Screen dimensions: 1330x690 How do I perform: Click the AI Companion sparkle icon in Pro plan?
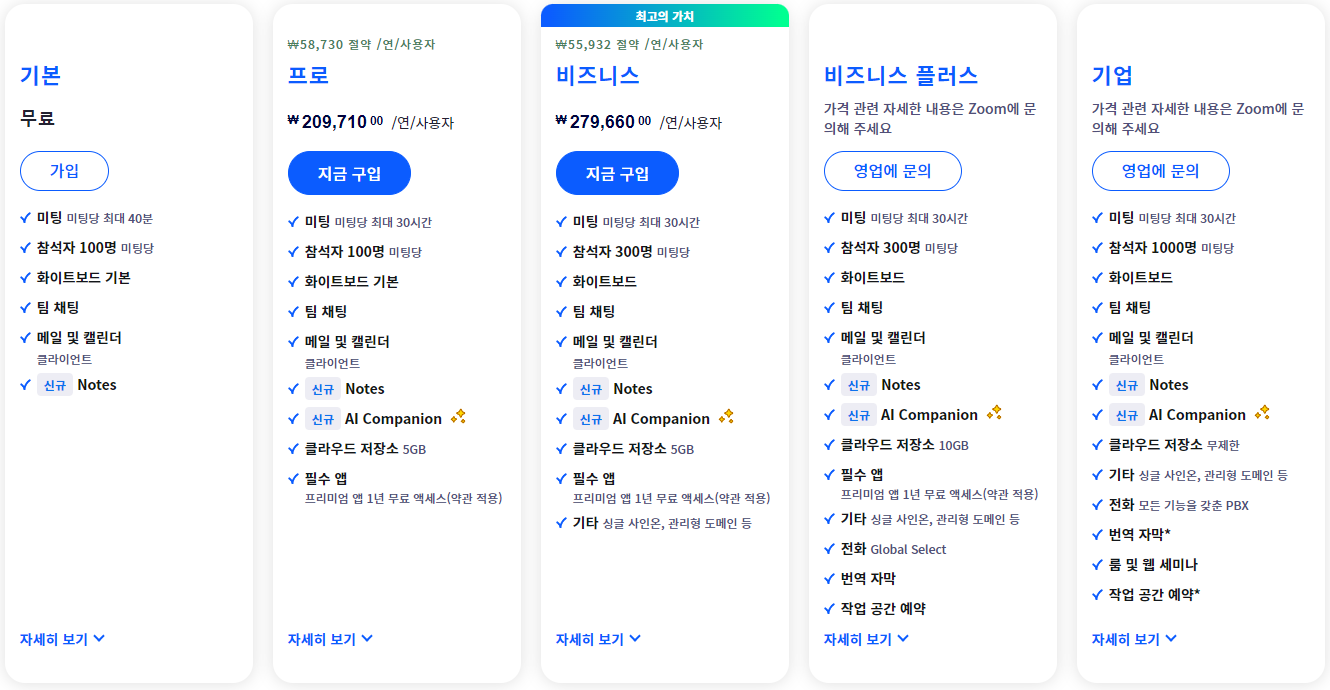[459, 418]
